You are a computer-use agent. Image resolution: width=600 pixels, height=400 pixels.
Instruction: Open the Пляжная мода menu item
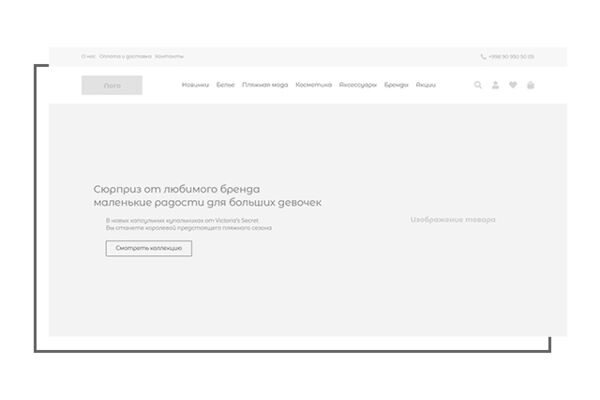tap(265, 85)
